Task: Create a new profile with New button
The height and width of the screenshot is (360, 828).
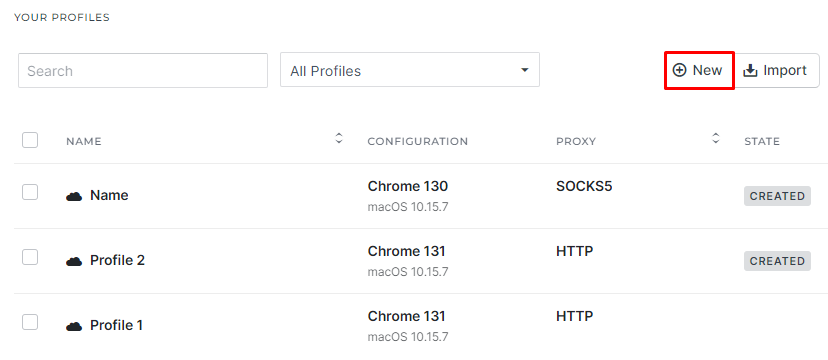Action: pos(699,70)
